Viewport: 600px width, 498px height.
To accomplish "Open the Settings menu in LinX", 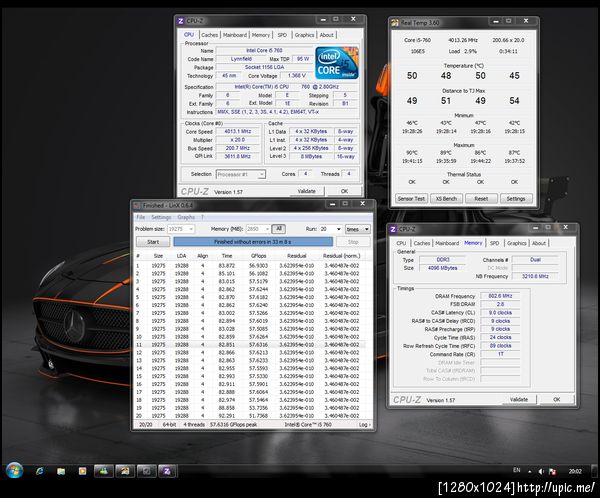I will pyautogui.click(x=161, y=217).
